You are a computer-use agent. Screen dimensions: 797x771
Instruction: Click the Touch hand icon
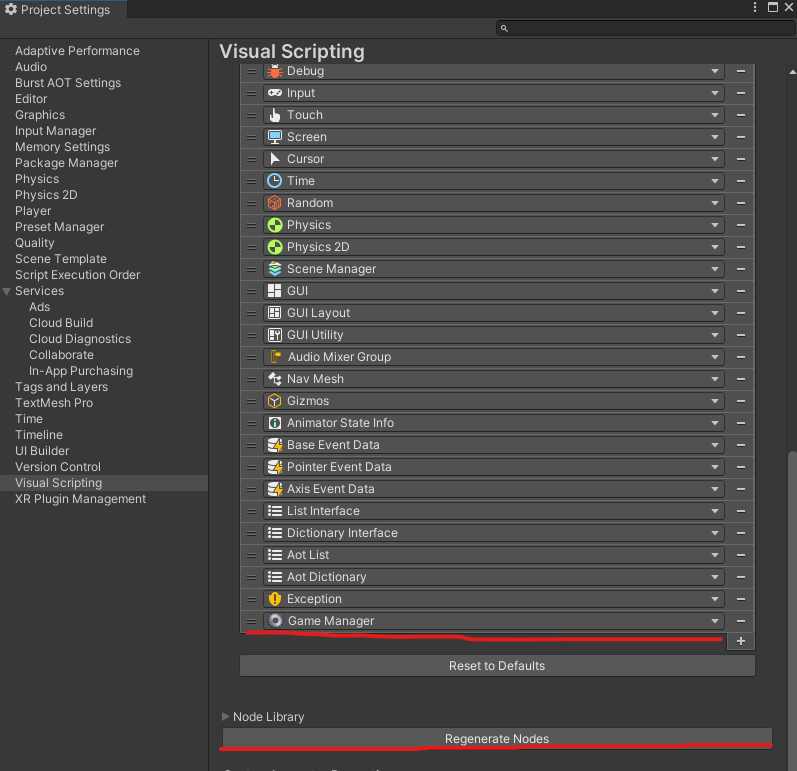(274, 115)
